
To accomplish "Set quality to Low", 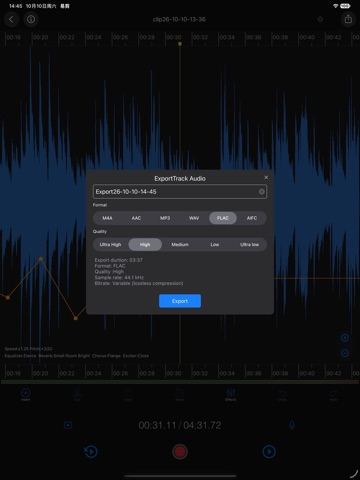I will pos(215,244).
